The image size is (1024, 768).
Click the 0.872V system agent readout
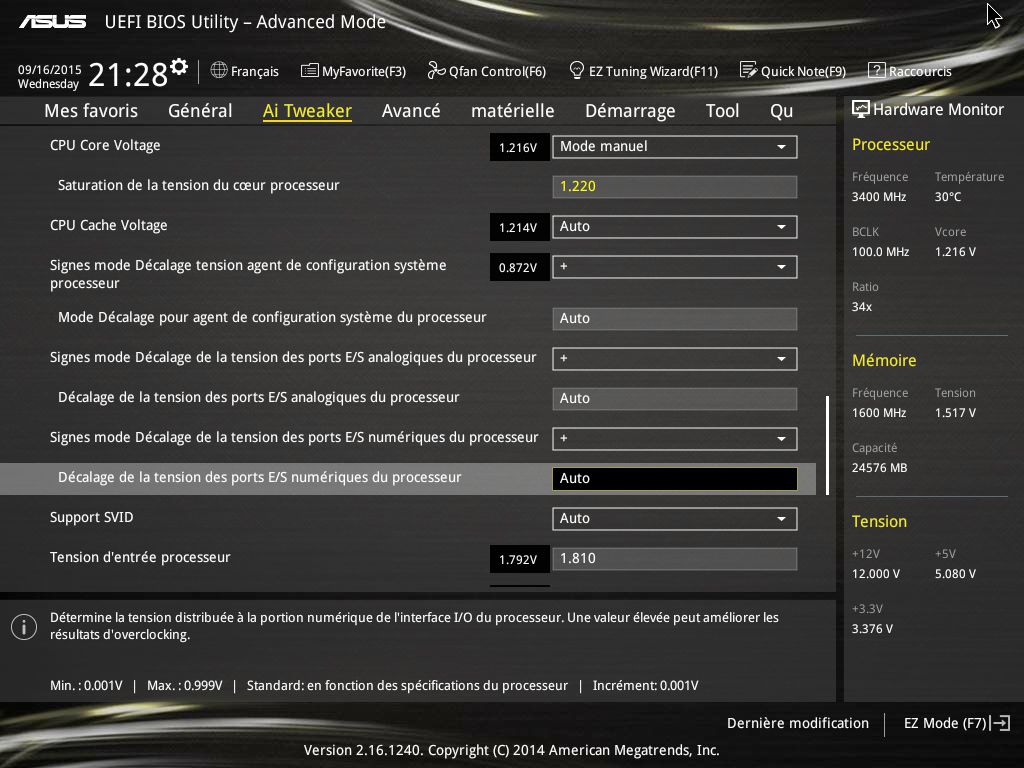pos(519,268)
